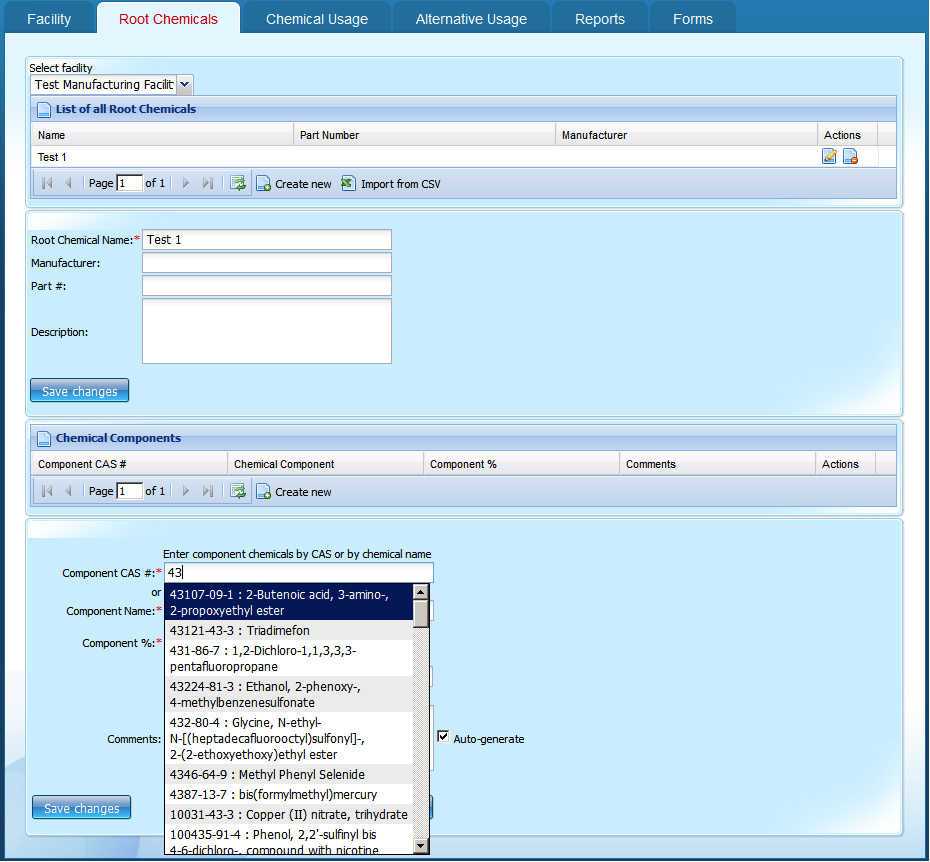
Task: Click the autocomplete list scrollbar down arrow
Action: pyautogui.click(x=421, y=846)
